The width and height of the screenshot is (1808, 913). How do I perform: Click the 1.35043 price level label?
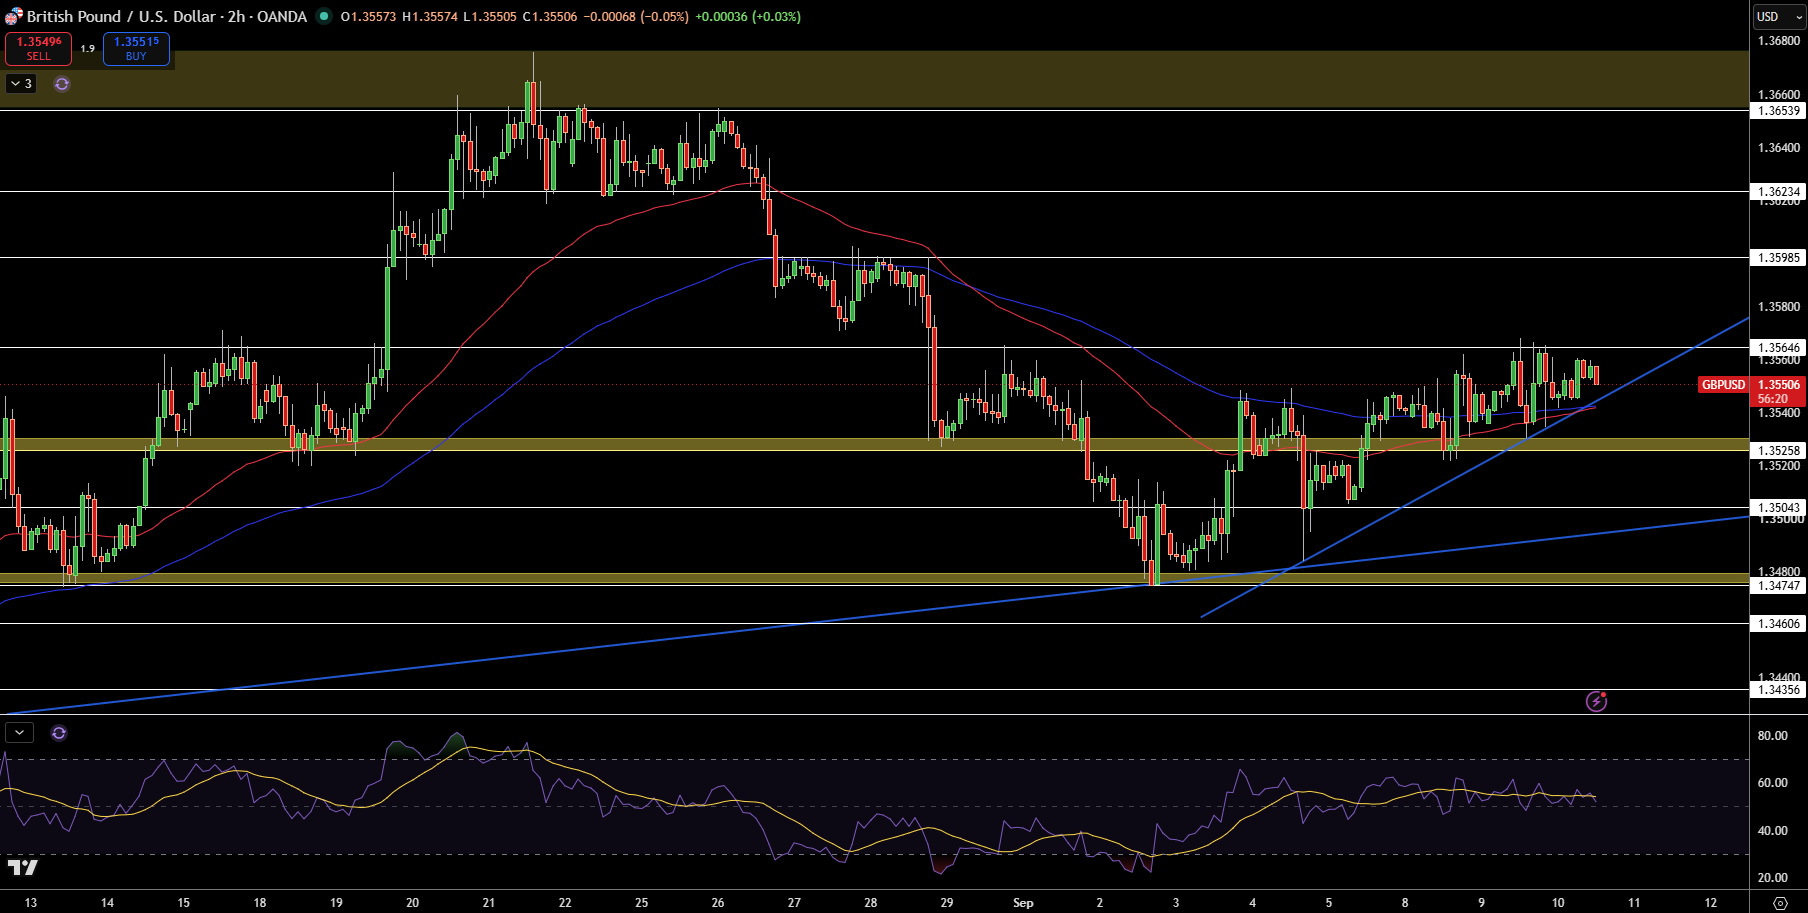click(x=1779, y=508)
